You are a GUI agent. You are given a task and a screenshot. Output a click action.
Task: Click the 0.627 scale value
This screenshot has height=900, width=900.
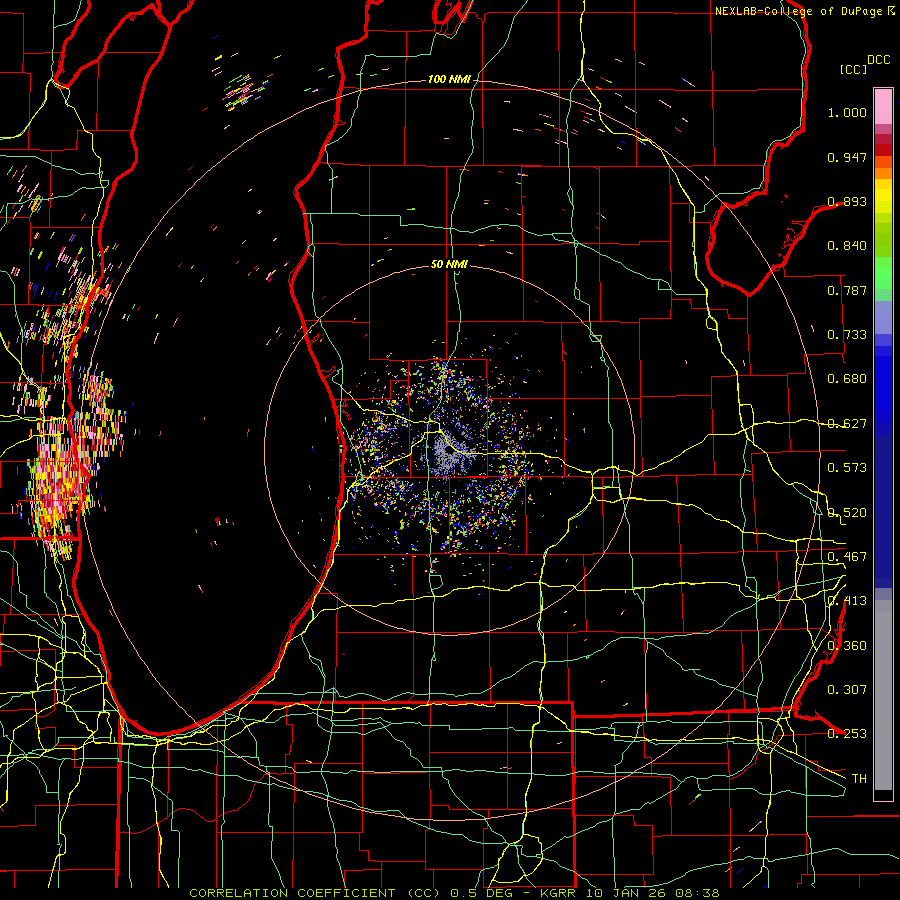click(x=847, y=424)
